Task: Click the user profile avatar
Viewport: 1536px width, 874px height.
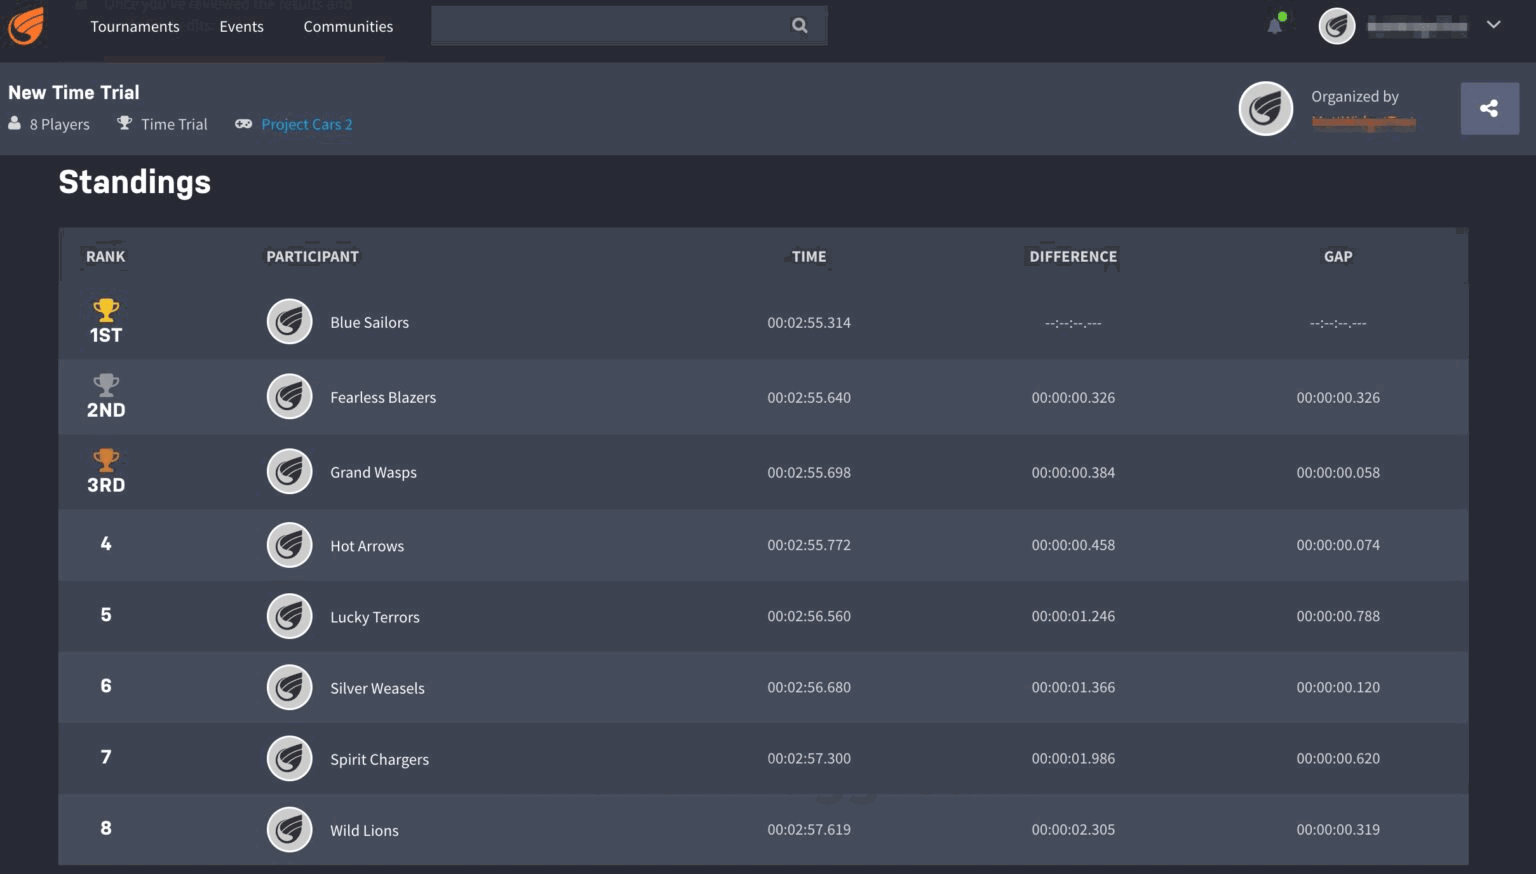Action: pos(1337,26)
